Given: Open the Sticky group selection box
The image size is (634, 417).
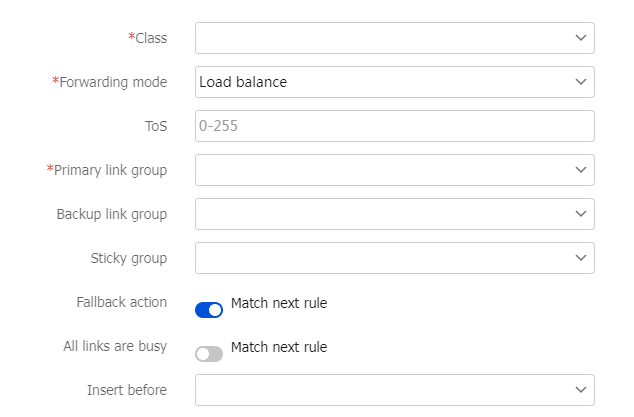Looking at the screenshot, I should pyautogui.click(x=380, y=258).
